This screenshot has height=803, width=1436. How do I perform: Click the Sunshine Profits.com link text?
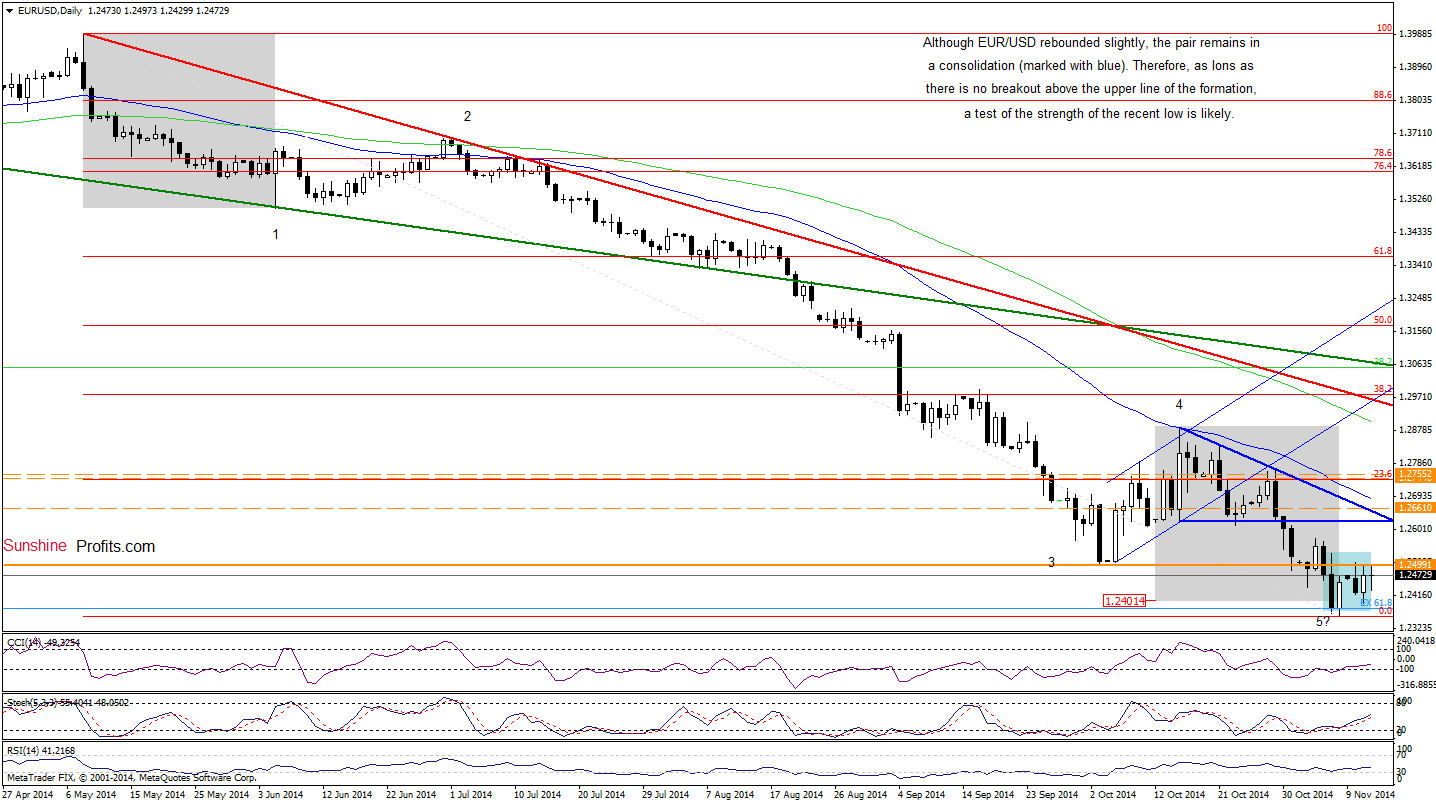[80, 546]
